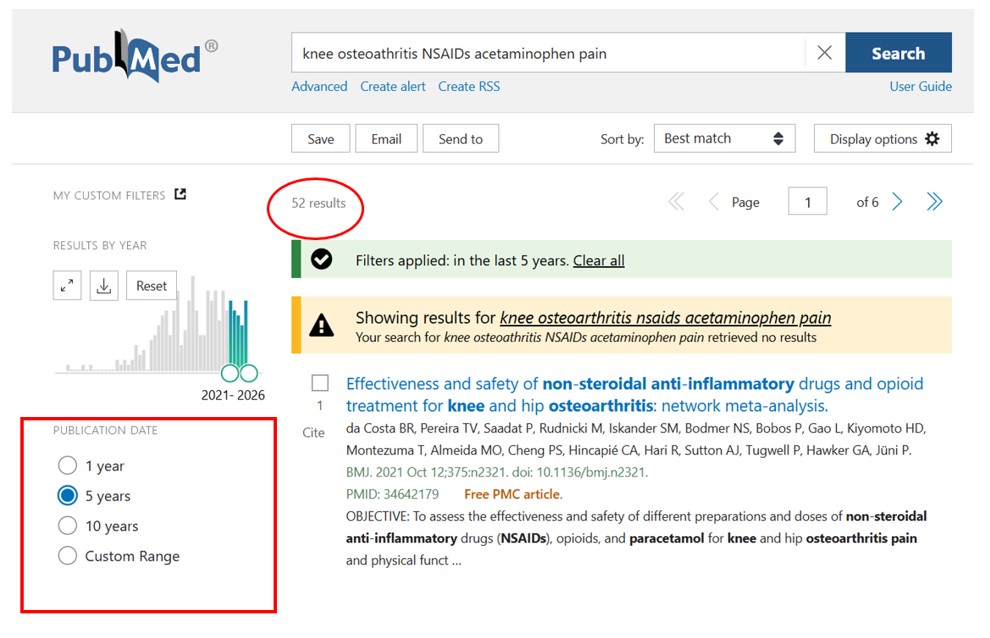Click inside the page number field
Viewport: 990px width, 638px height.
806,201
